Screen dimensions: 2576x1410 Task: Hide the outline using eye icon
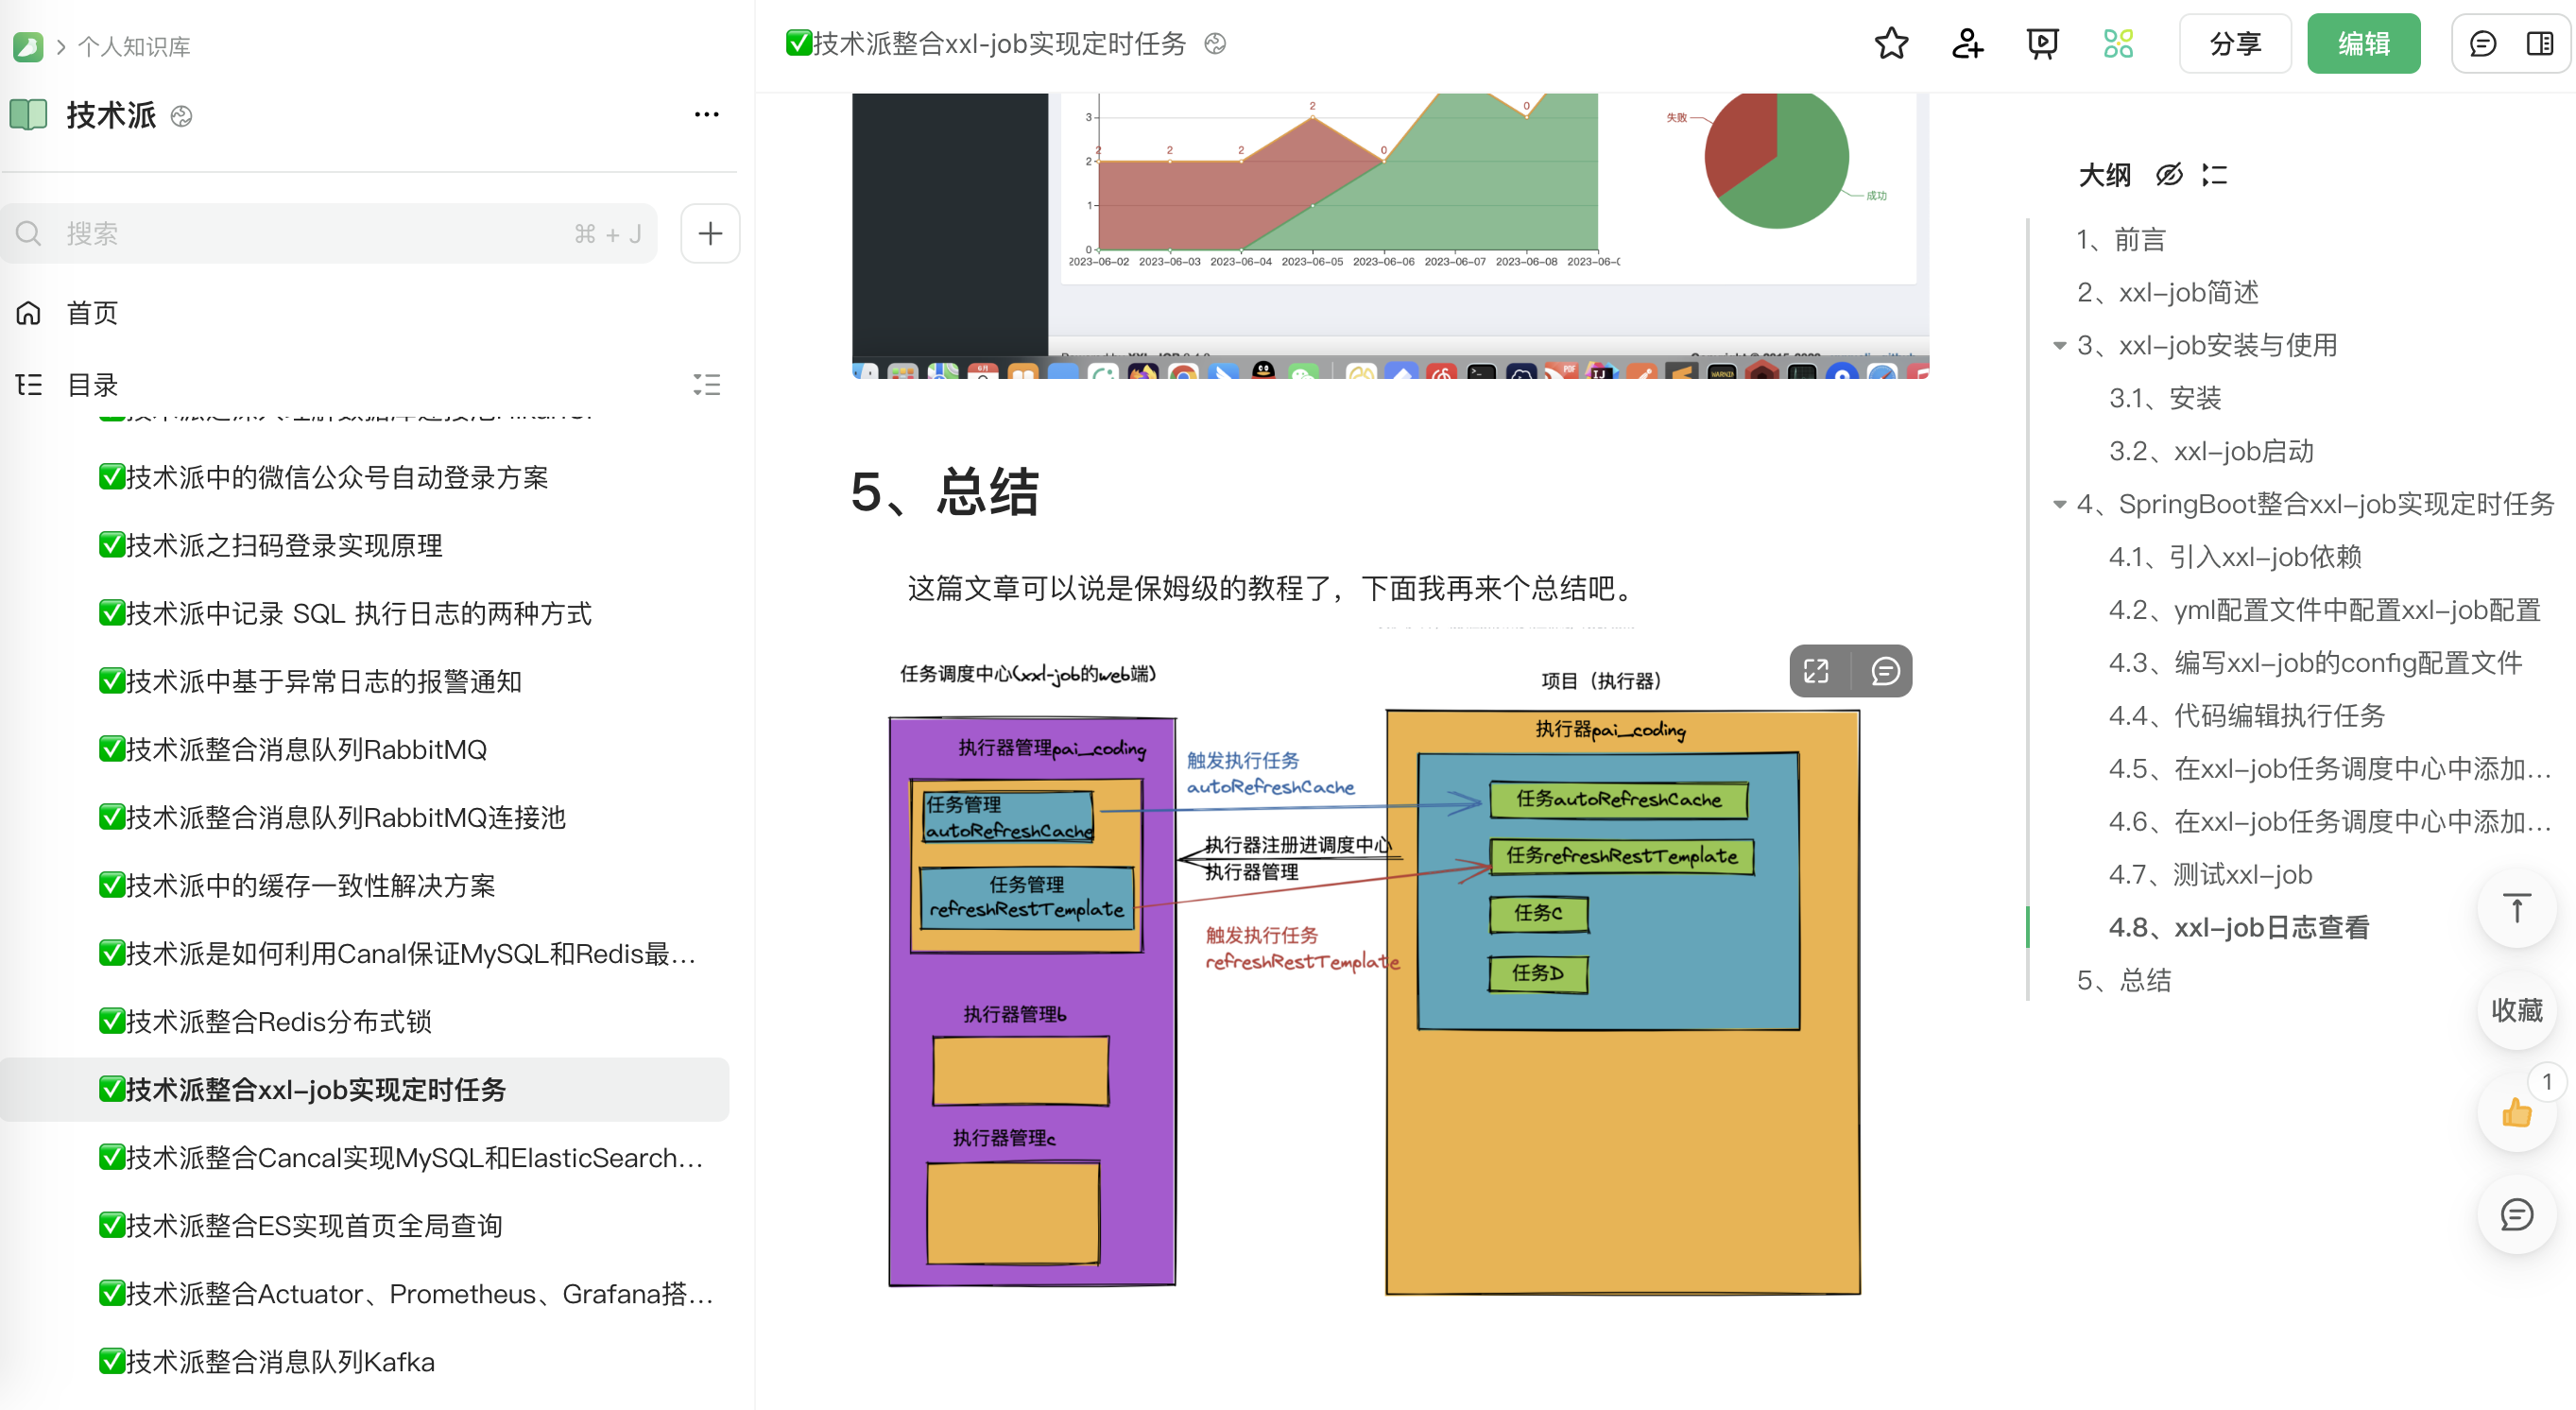coord(2168,175)
